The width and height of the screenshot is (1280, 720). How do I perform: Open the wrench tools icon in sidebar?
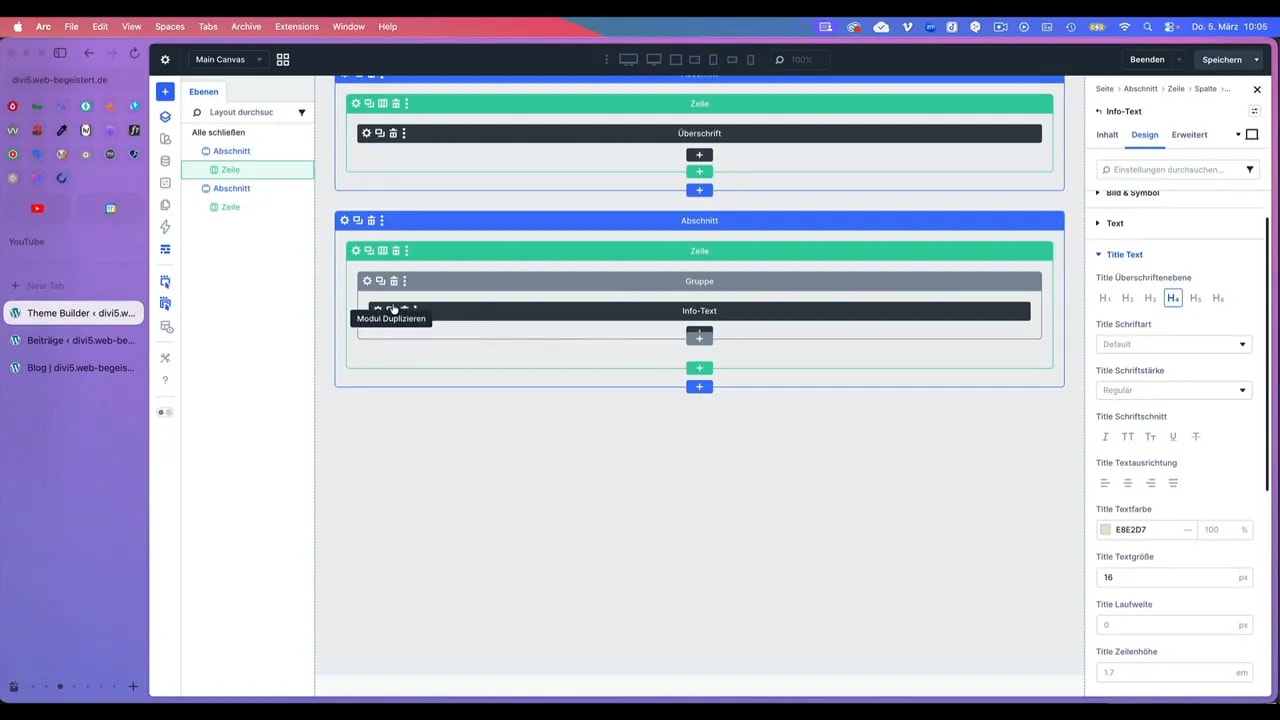click(x=165, y=358)
